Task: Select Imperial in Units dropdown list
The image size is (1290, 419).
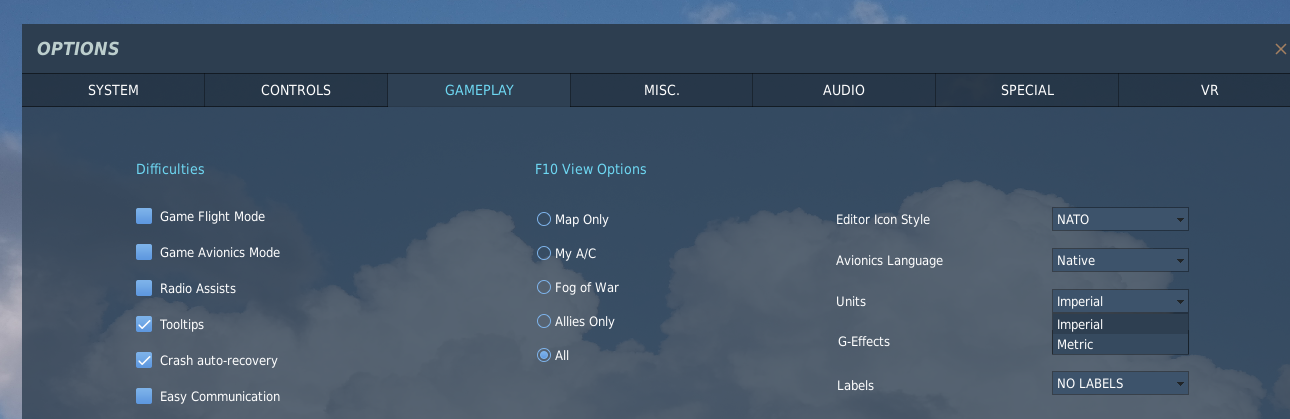Action: coord(1120,324)
